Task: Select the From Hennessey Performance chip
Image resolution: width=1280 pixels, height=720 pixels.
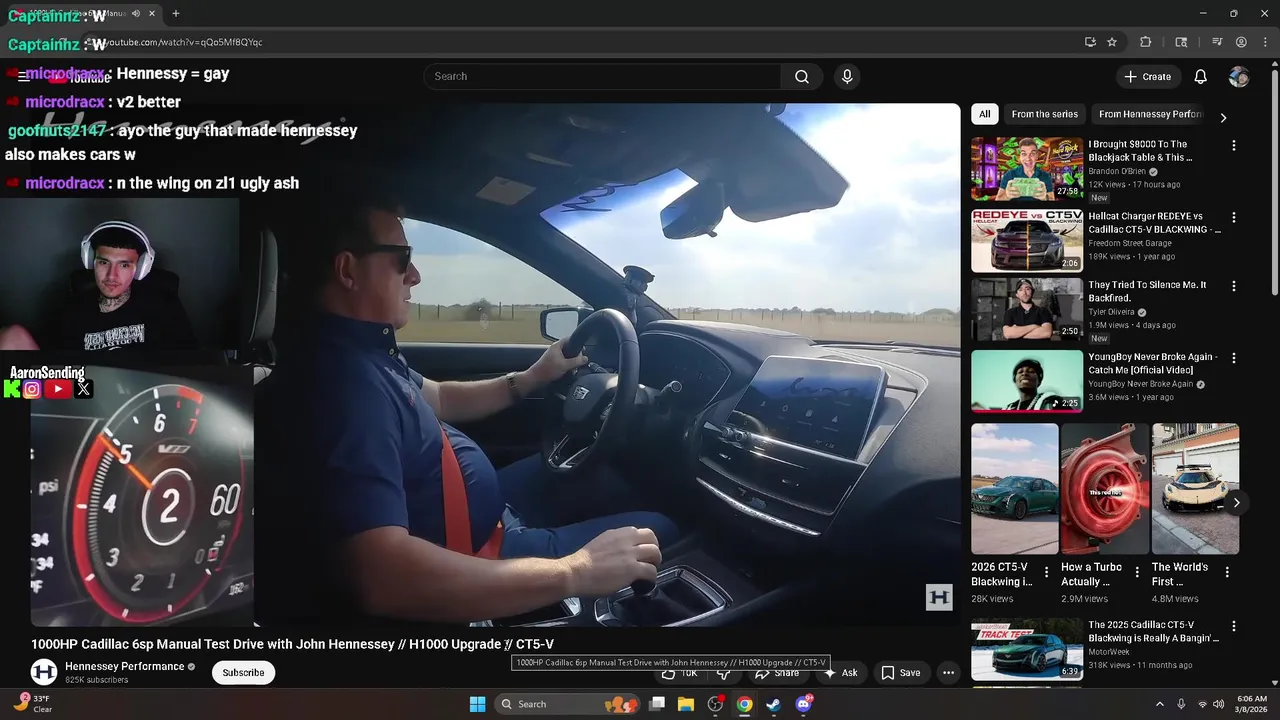Action: (x=1150, y=114)
